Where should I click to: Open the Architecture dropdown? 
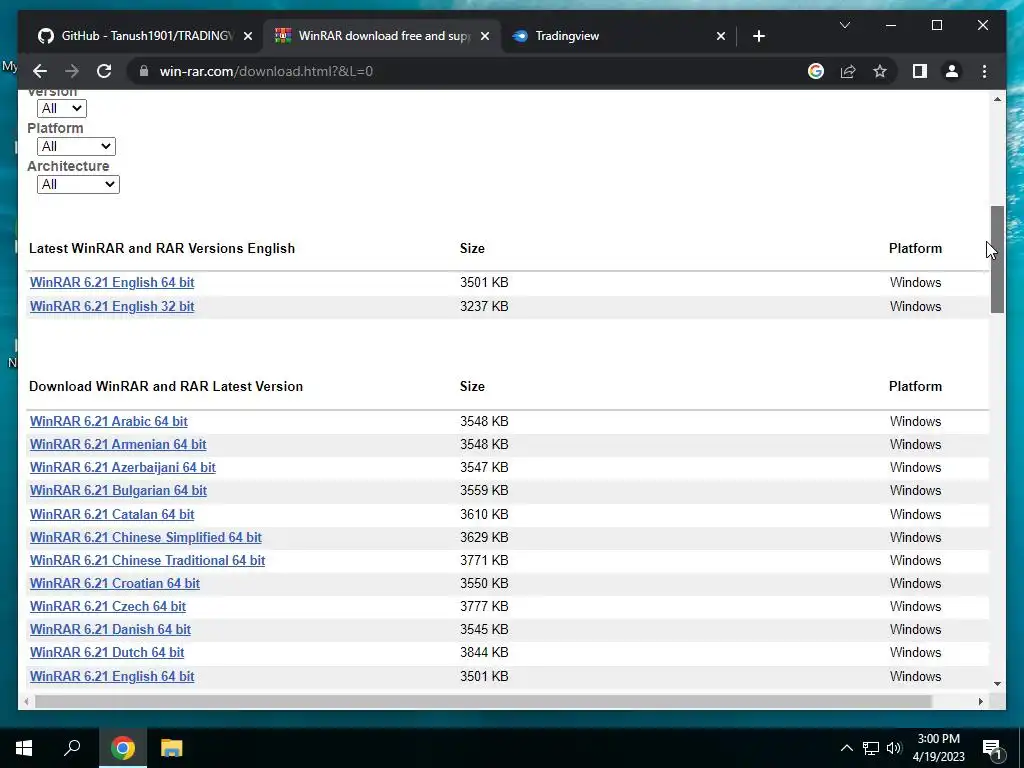tap(78, 184)
